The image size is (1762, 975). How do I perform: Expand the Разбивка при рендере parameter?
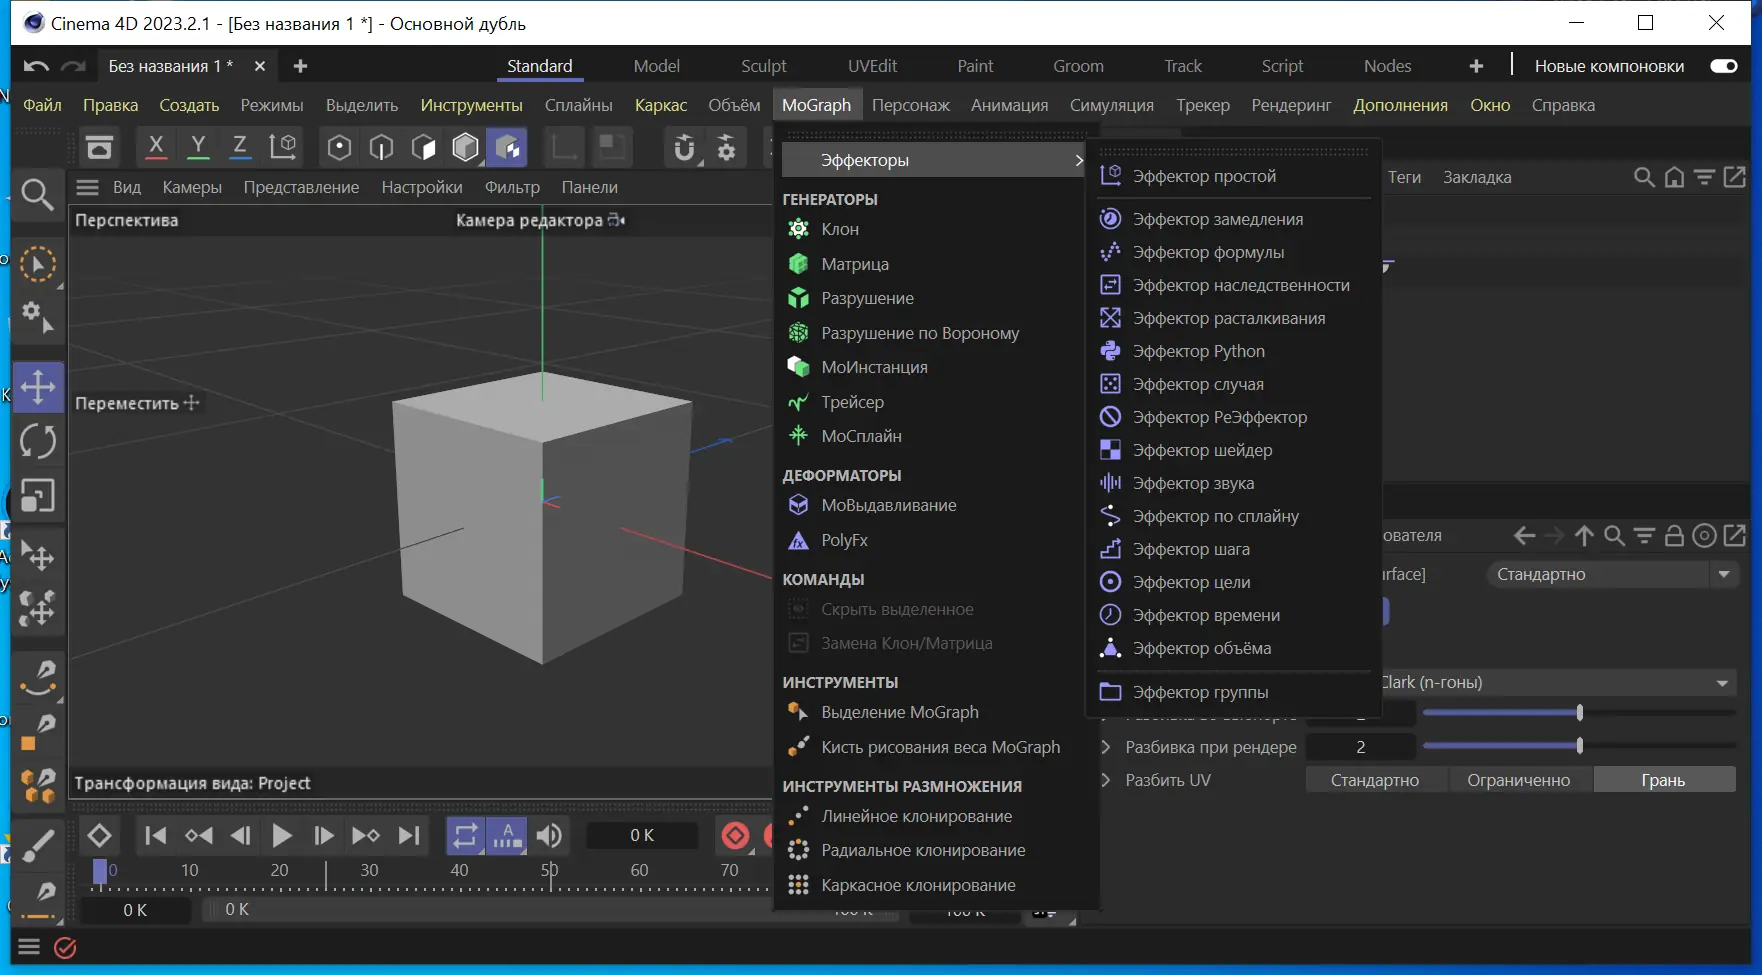[1106, 747]
